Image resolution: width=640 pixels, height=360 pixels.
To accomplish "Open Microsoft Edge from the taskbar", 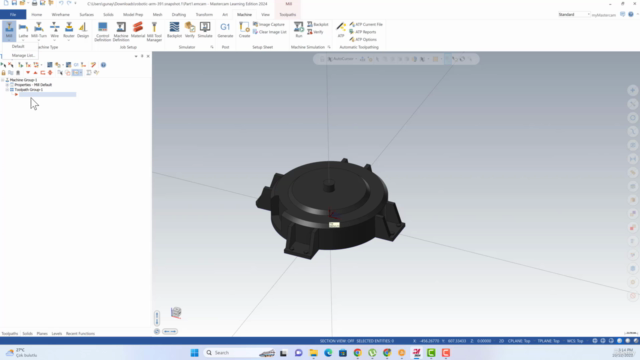I will (328, 353).
